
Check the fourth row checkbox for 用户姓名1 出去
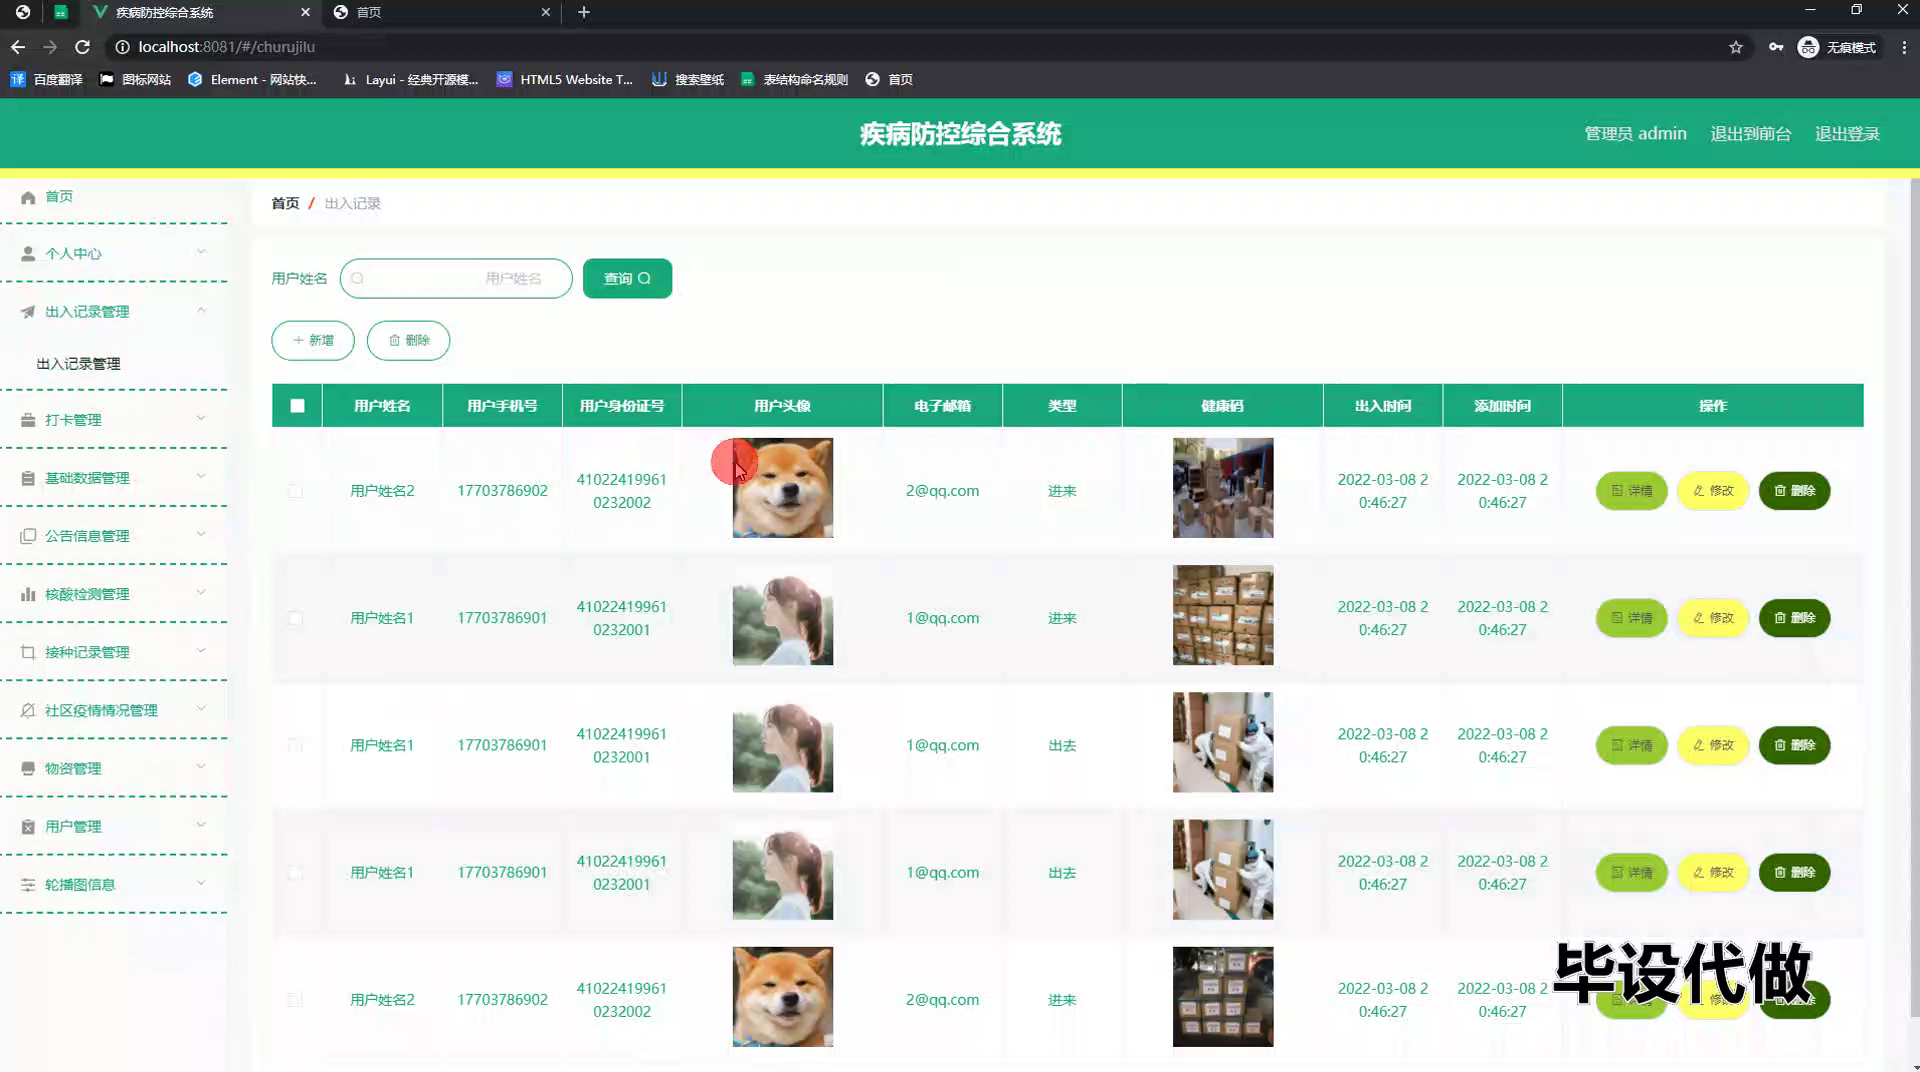click(x=295, y=872)
